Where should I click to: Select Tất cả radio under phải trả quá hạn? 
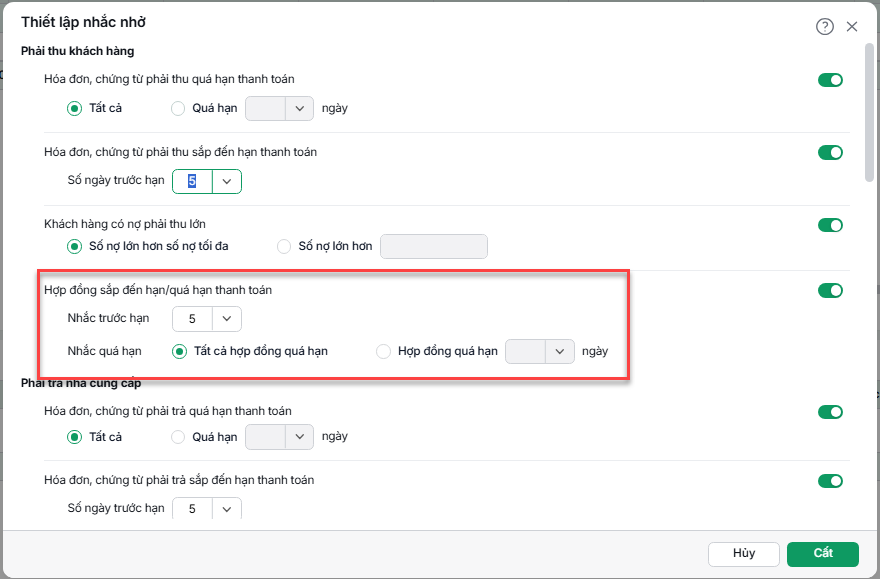[75, 437]
